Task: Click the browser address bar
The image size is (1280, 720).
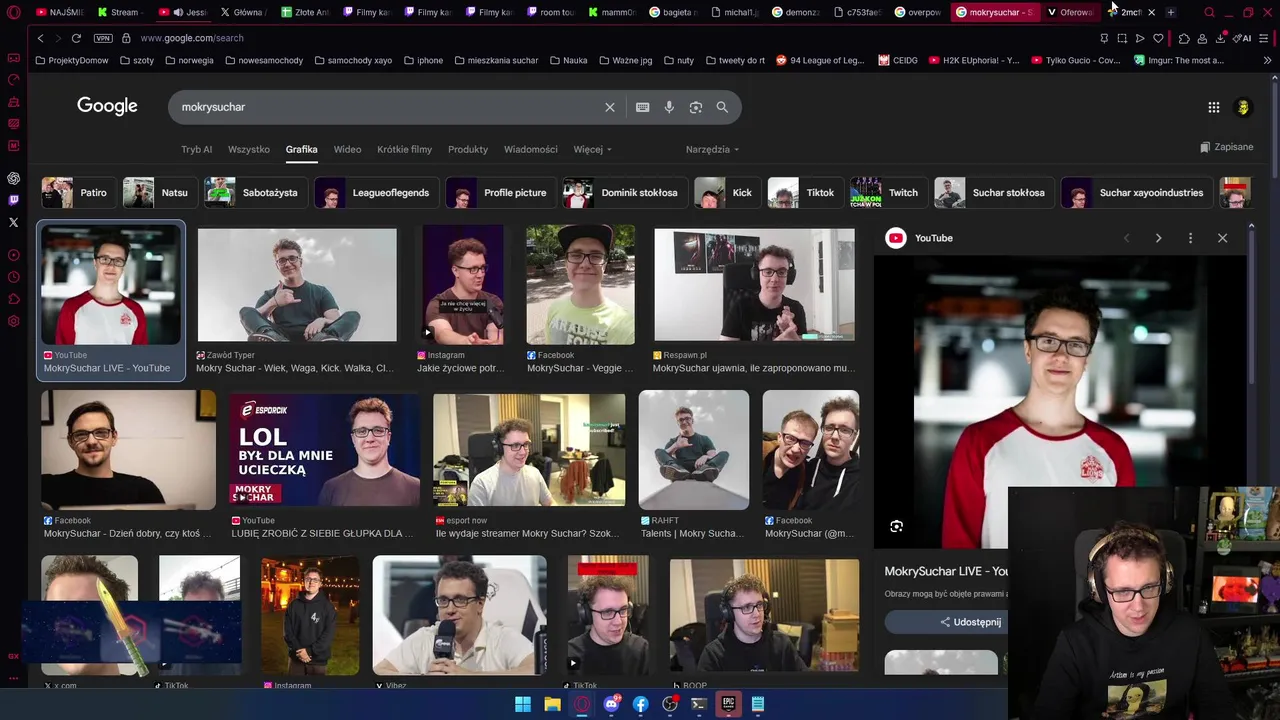Action: pyautogui.click(x=600, y=38)
